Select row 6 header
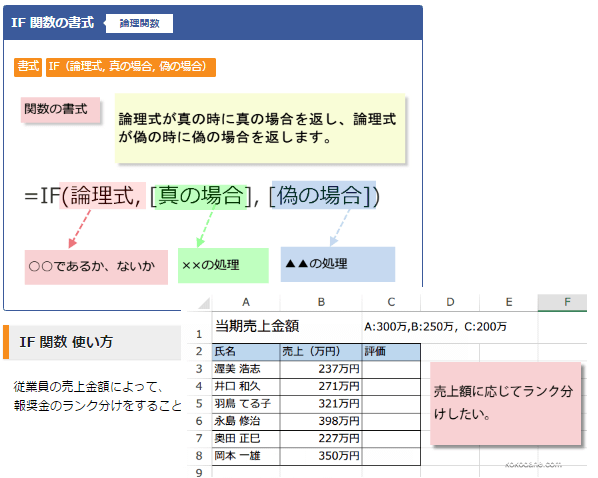598x478 pixels. [x=199, y=421]
